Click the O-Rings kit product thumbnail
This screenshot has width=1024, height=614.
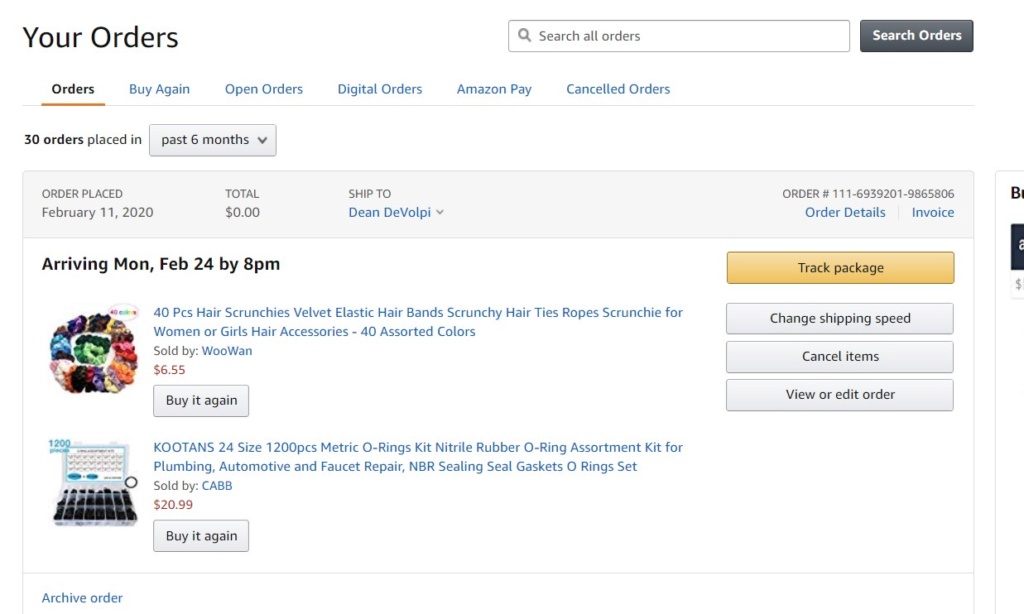click(94, 483)
